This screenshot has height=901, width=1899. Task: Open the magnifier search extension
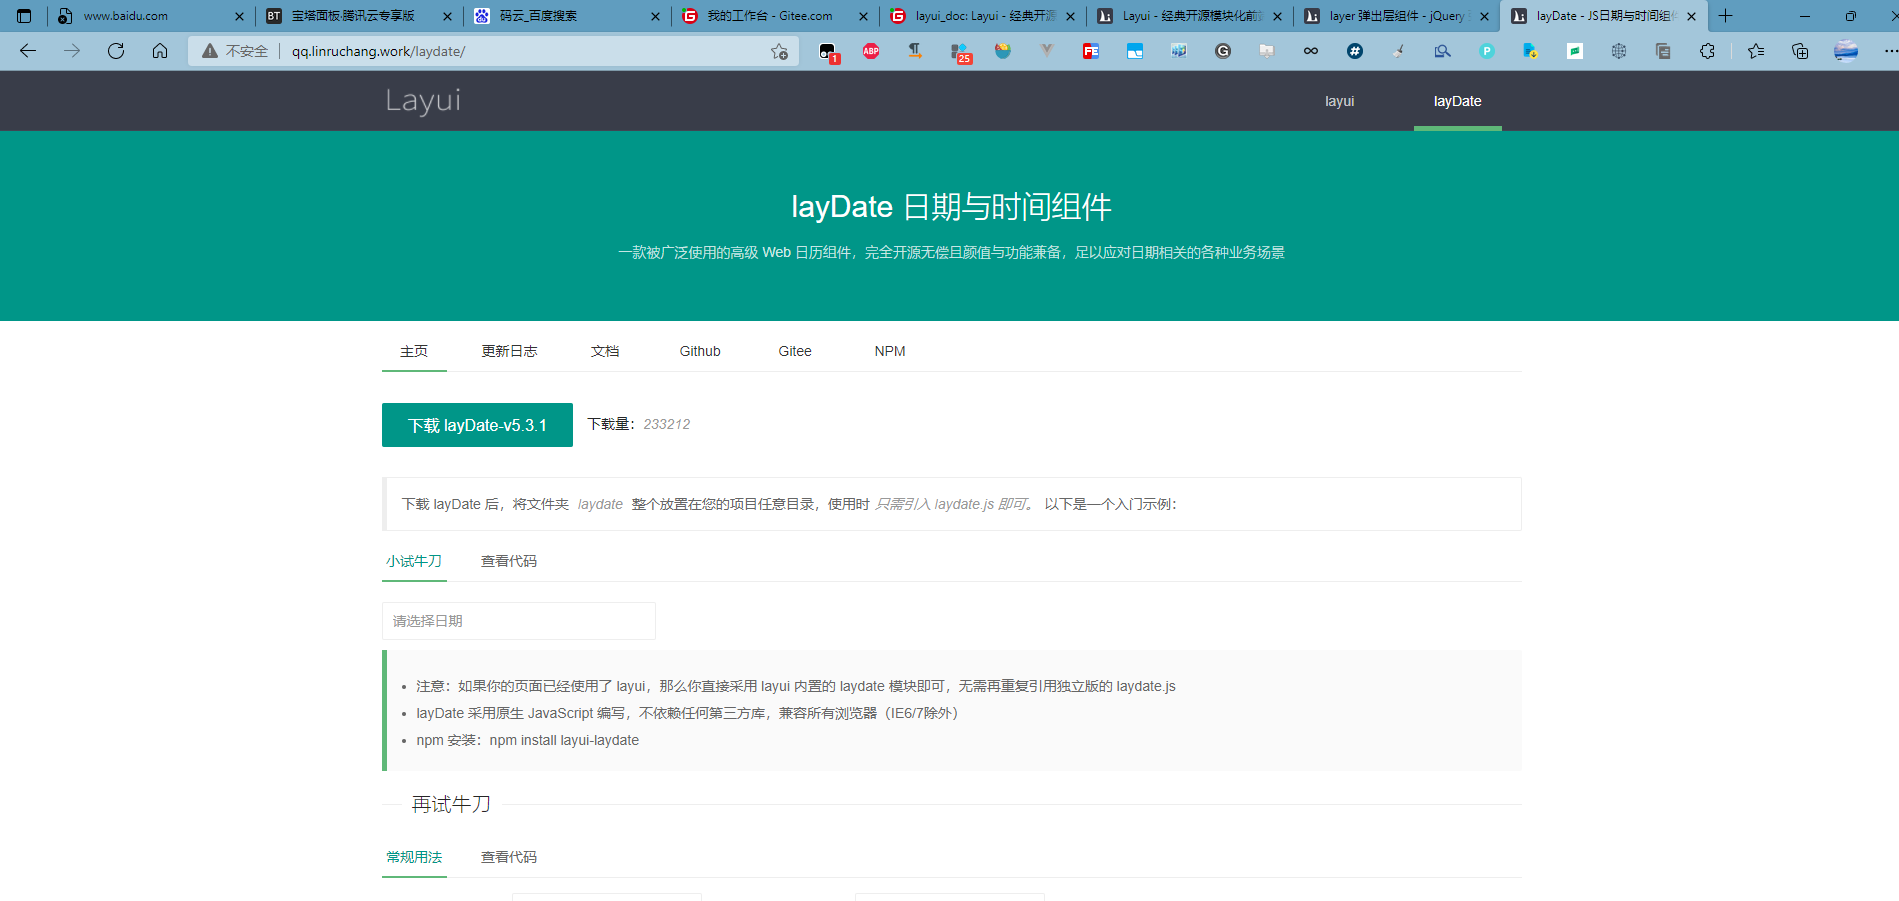coord(1443,51)
